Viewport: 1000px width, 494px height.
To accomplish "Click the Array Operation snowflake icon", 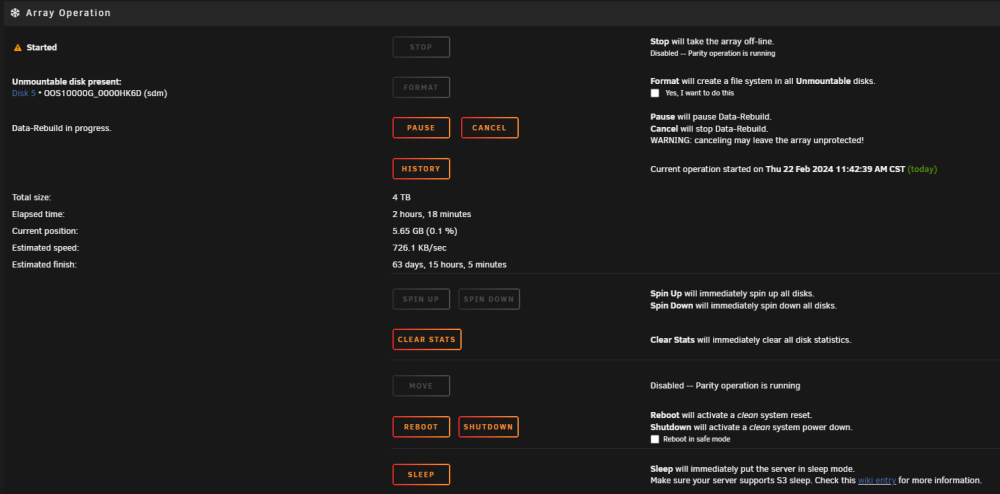I will 15,13.
